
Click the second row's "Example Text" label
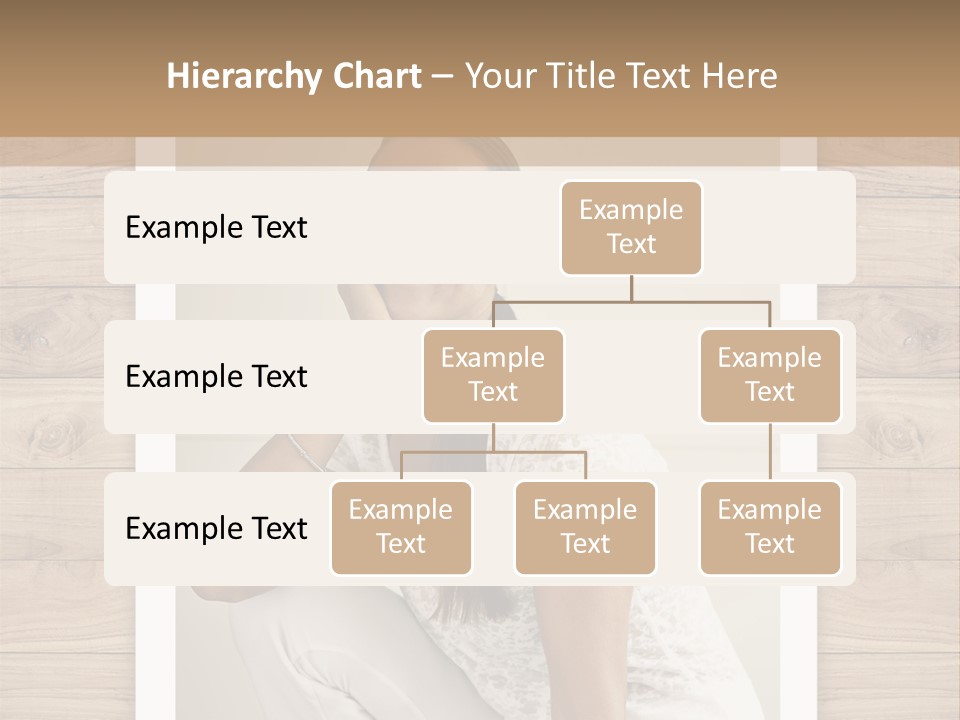coord(216,376)
